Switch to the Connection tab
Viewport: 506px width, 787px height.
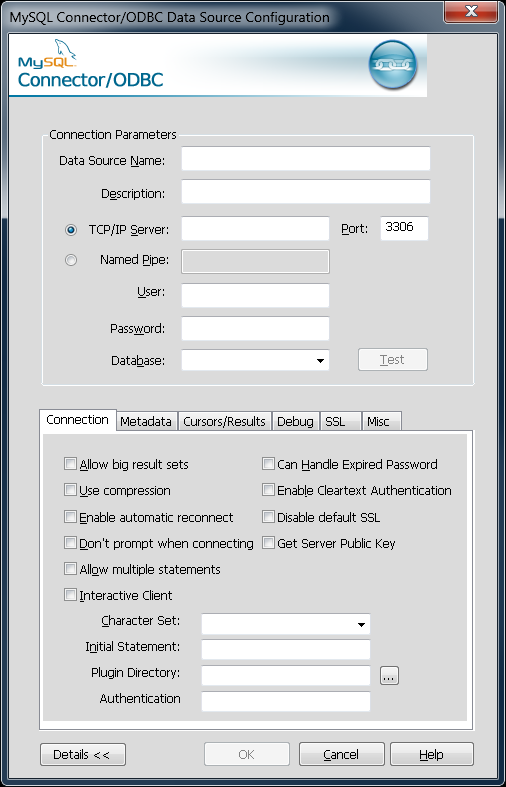point(78,420)
